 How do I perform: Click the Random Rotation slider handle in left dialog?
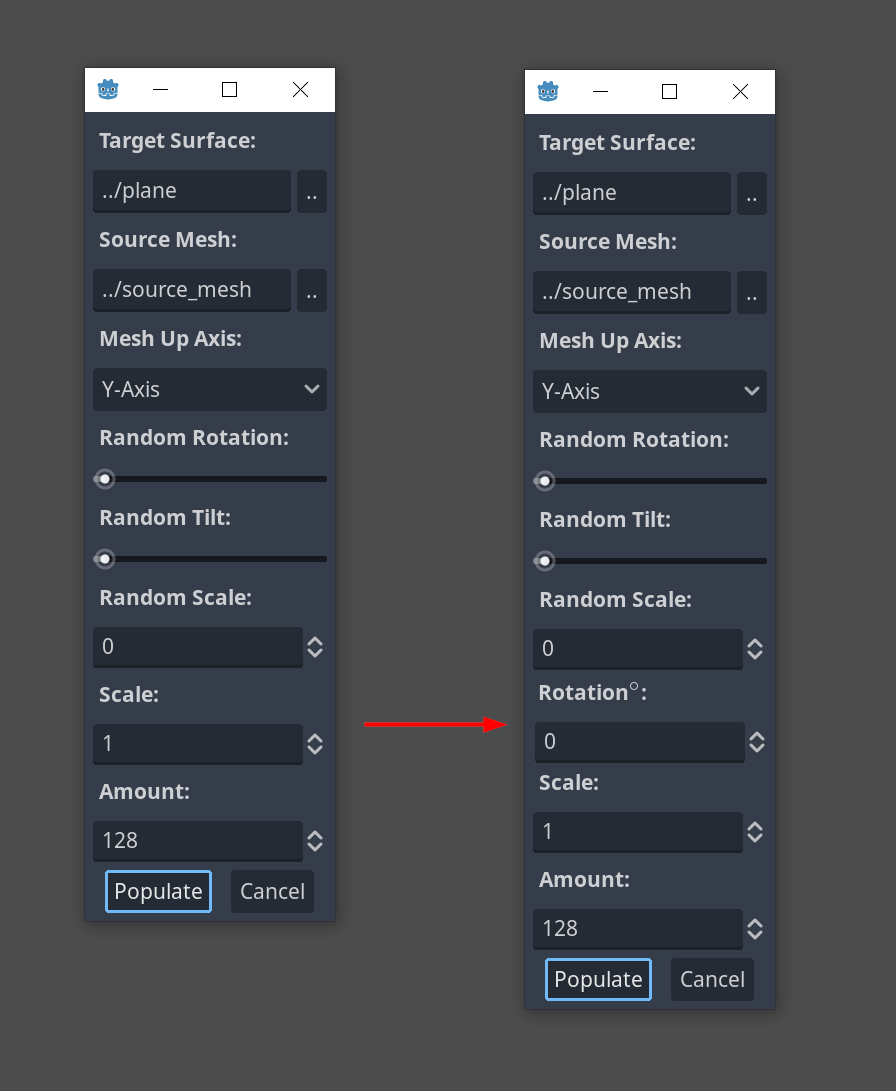[x=104, y=478]
